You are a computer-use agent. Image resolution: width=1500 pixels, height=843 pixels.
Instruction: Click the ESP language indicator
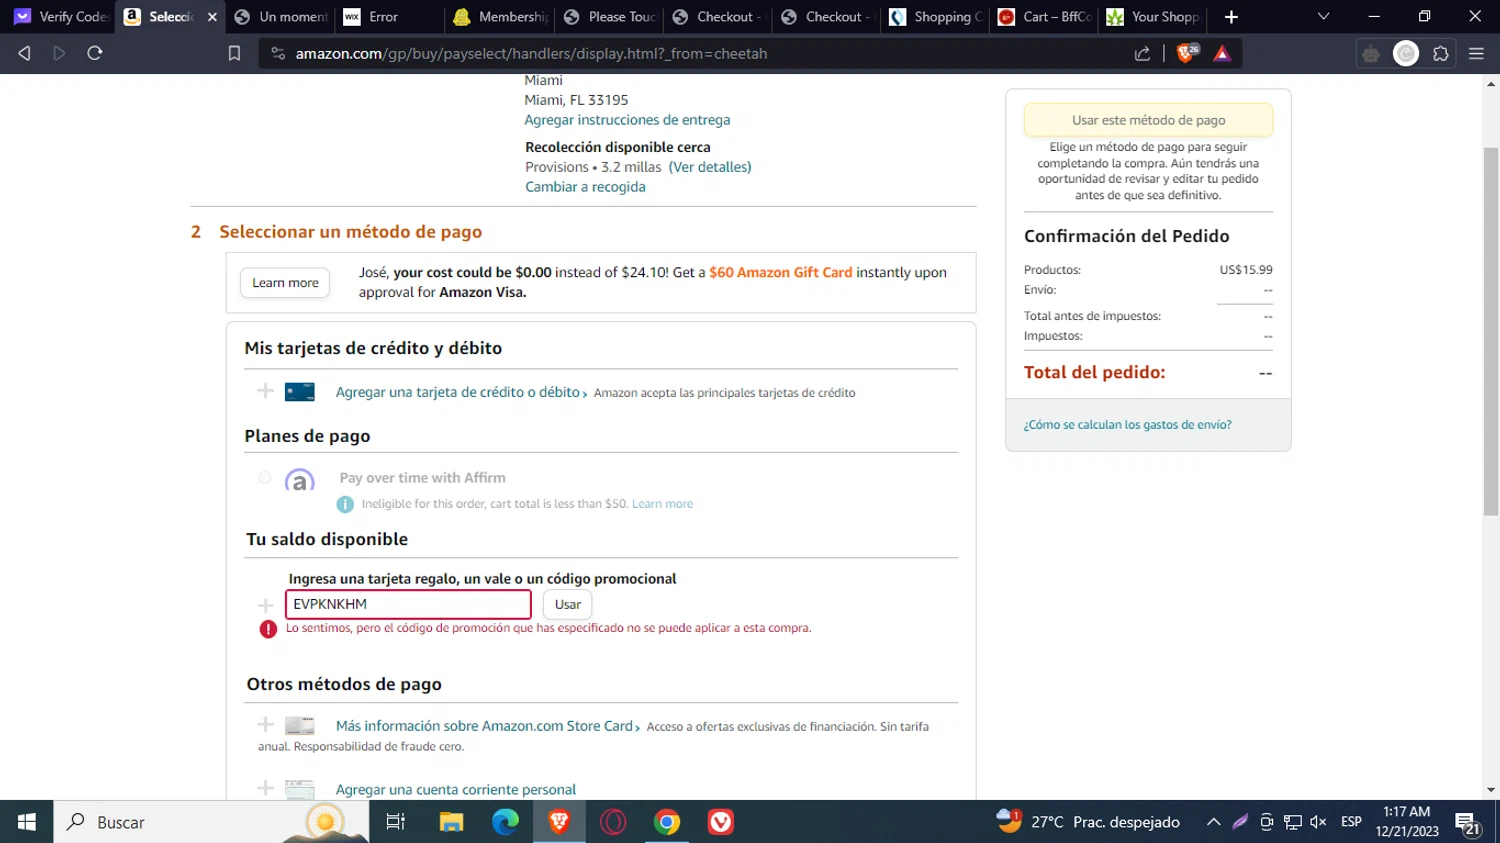(1351, 822)
